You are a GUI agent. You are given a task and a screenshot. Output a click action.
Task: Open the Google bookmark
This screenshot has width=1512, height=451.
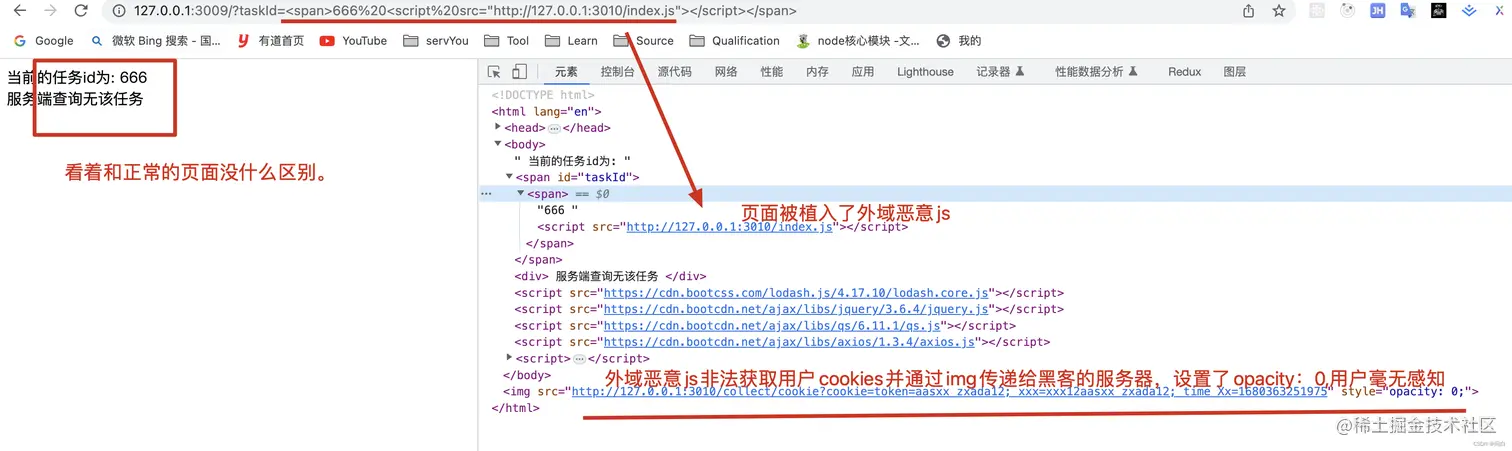(44, 41)
